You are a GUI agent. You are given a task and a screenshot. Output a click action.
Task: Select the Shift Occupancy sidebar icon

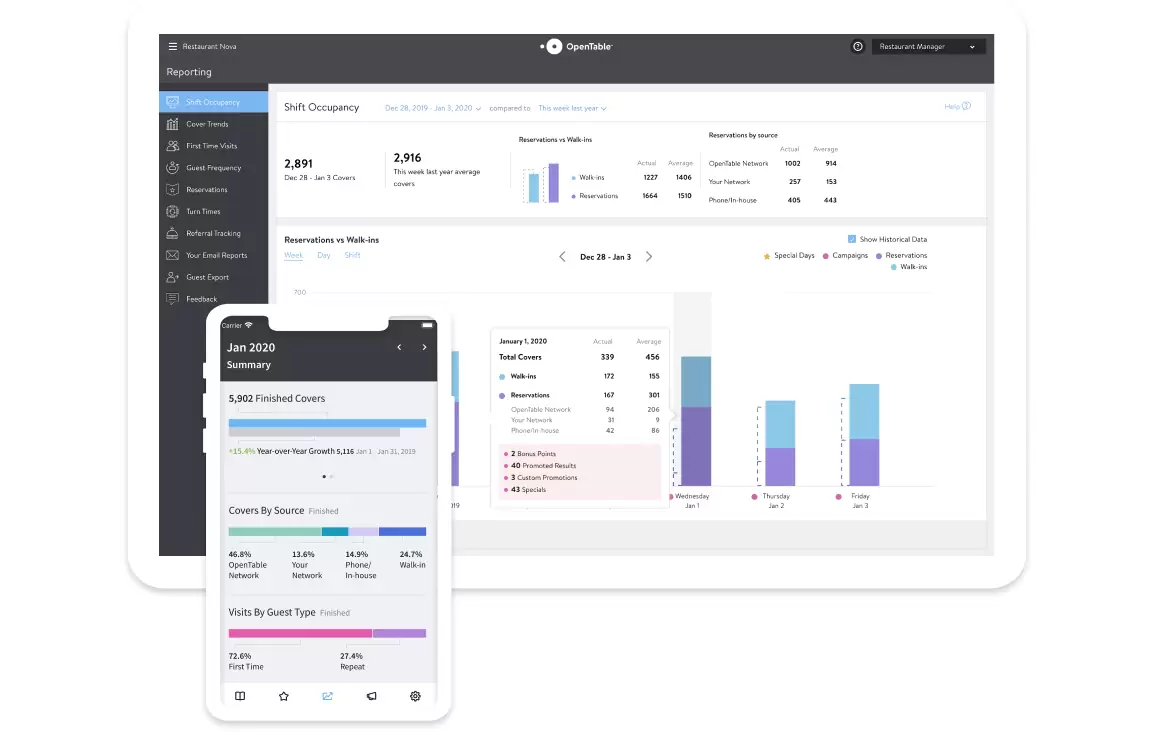point(172,102)
